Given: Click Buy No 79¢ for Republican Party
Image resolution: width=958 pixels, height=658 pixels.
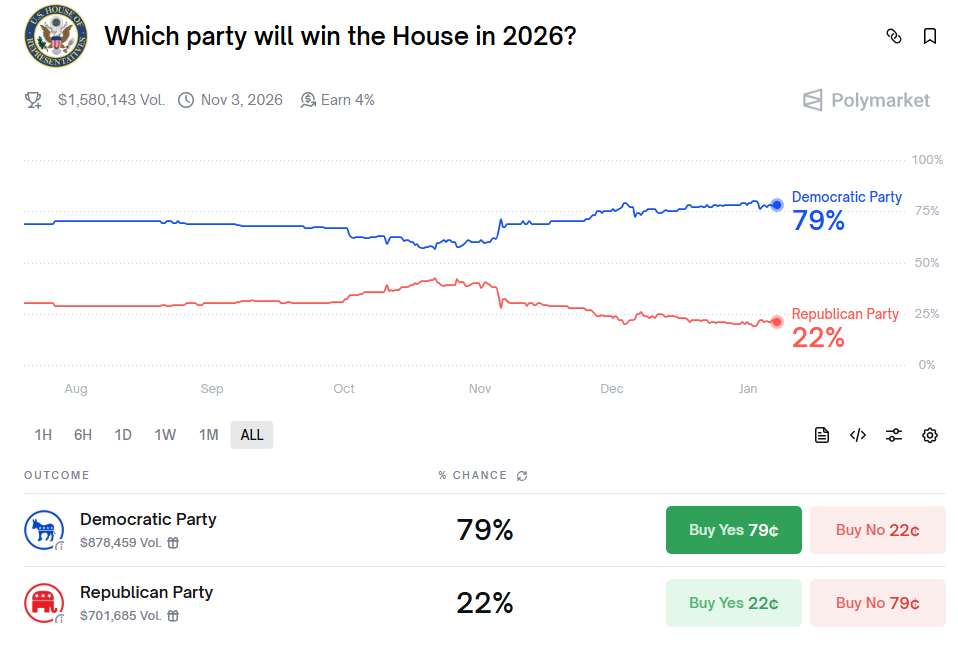Looking at the screenshot, I should click(877, 603).
